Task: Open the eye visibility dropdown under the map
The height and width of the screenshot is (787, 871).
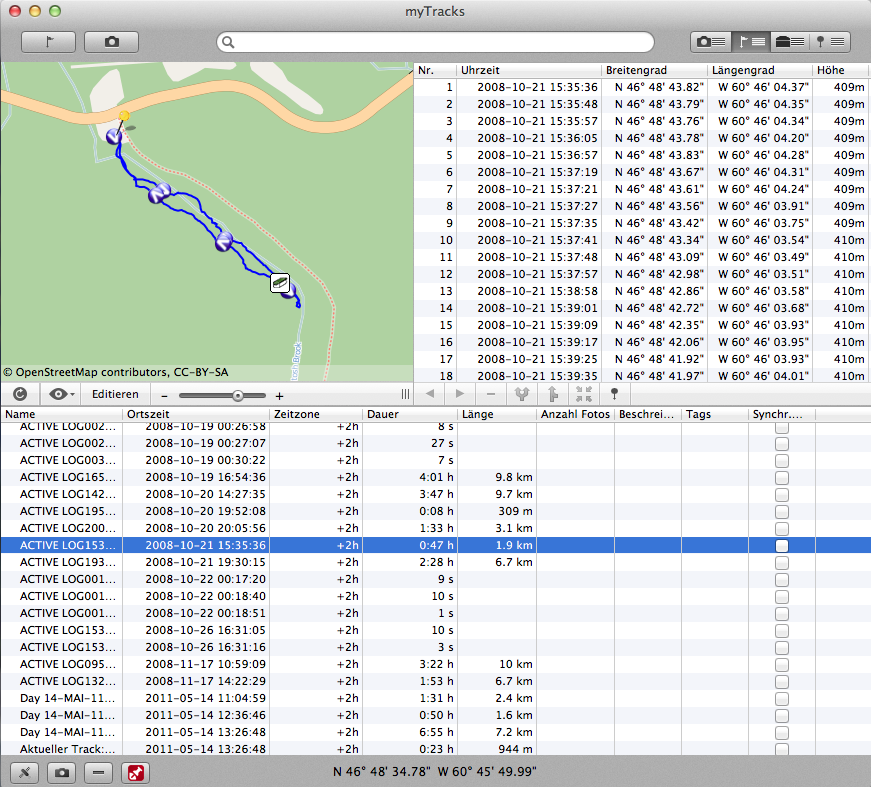Action: (61, 394)
